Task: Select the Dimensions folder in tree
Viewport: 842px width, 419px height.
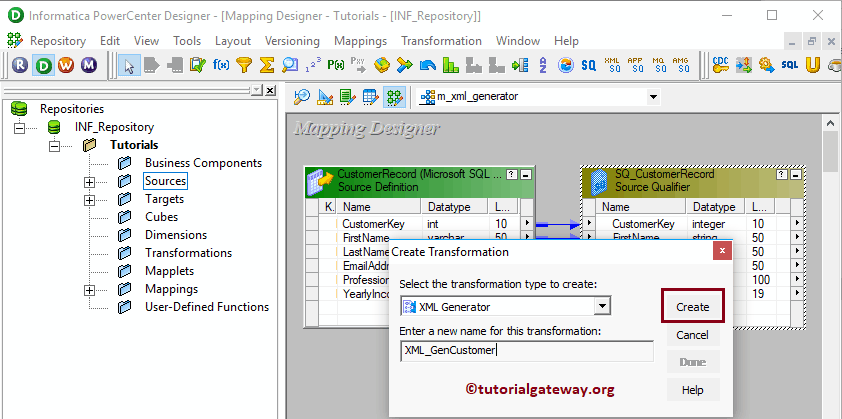Action: point(176,235)
